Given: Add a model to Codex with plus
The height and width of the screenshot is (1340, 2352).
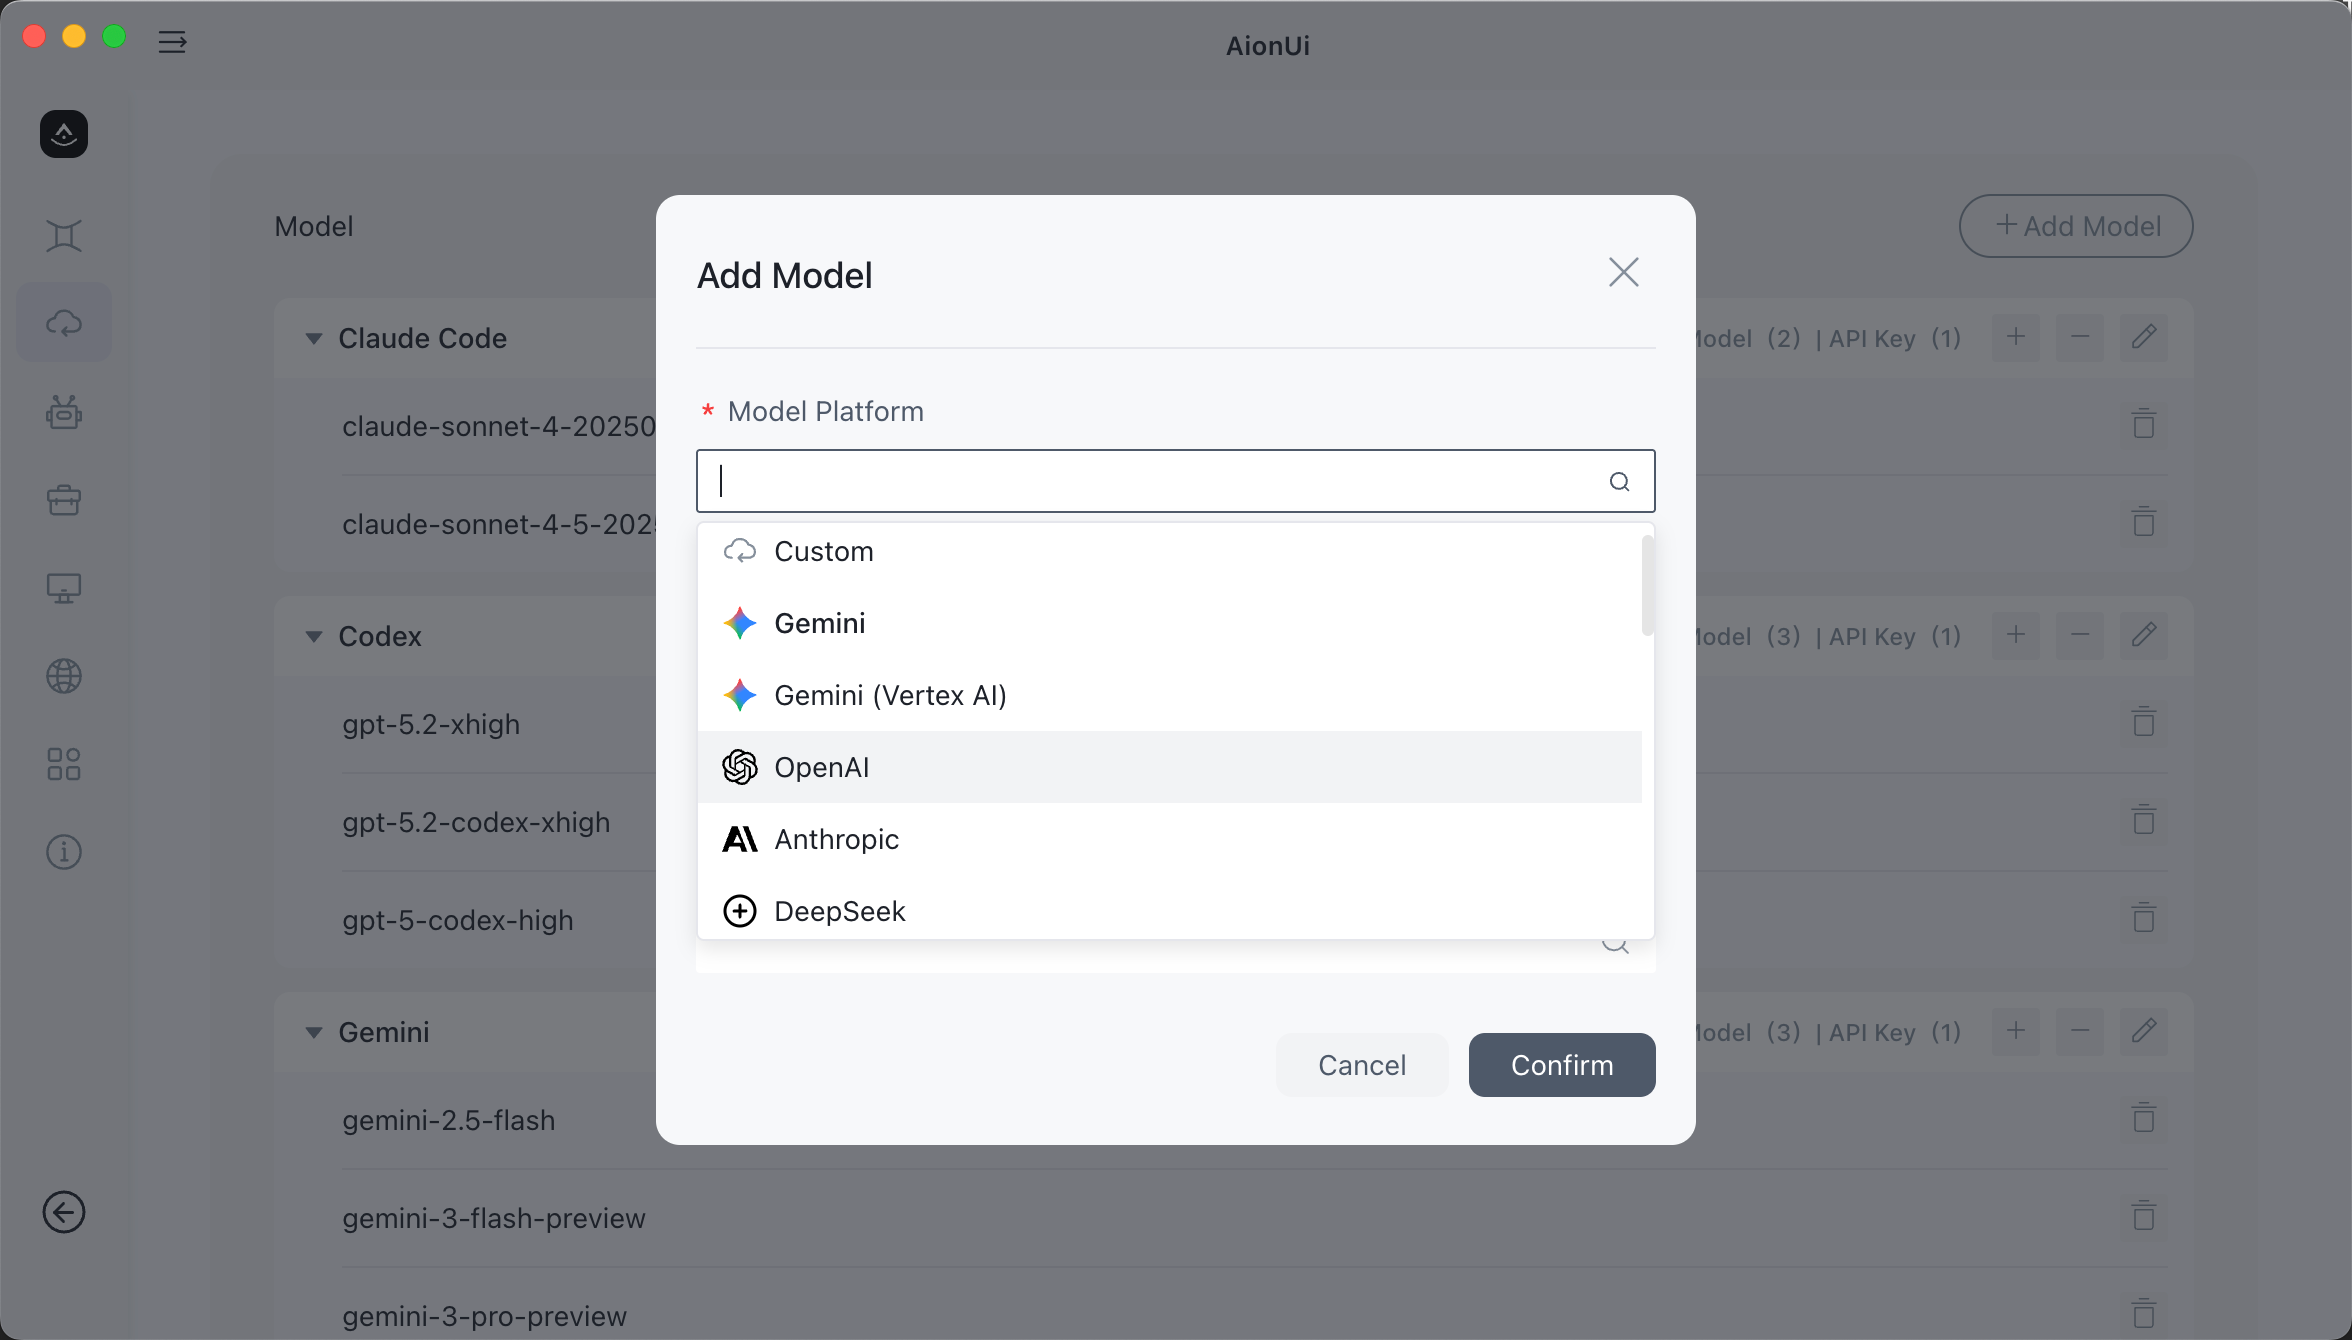Looking at the screenshot, I should pyautogui.click(x=2016, y=635).
